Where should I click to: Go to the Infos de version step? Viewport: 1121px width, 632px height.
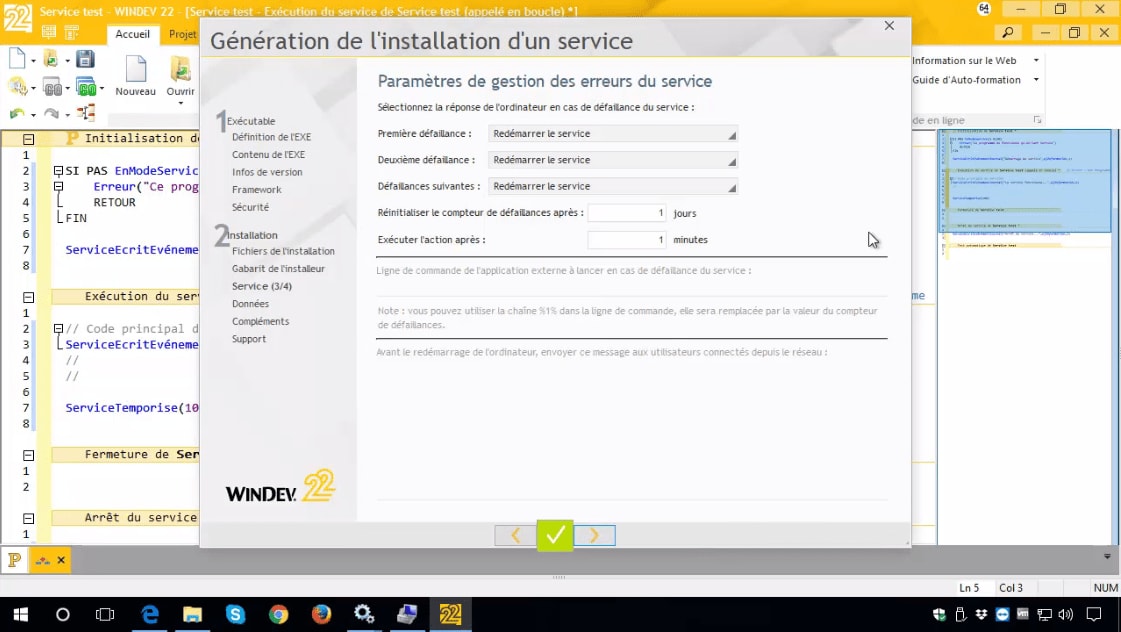pyautogui.click(x=267, y=172)
